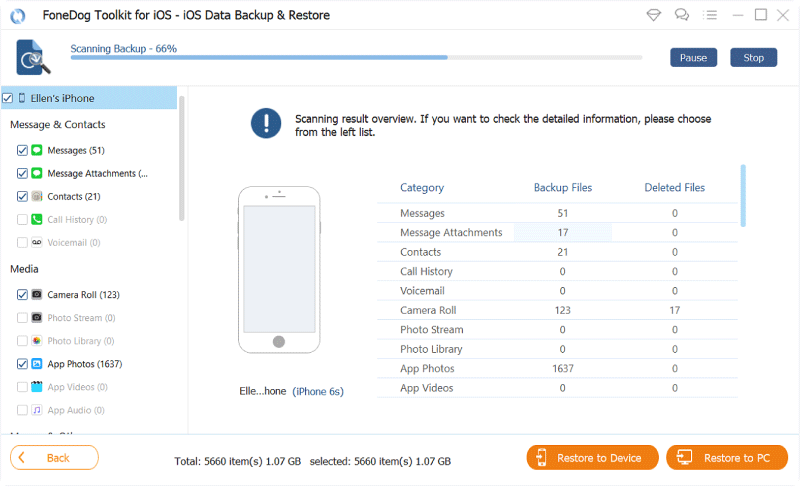Pause the backup scan
Image resolution: width=800 pixels, height=487 pixels.
pos(693,58)
